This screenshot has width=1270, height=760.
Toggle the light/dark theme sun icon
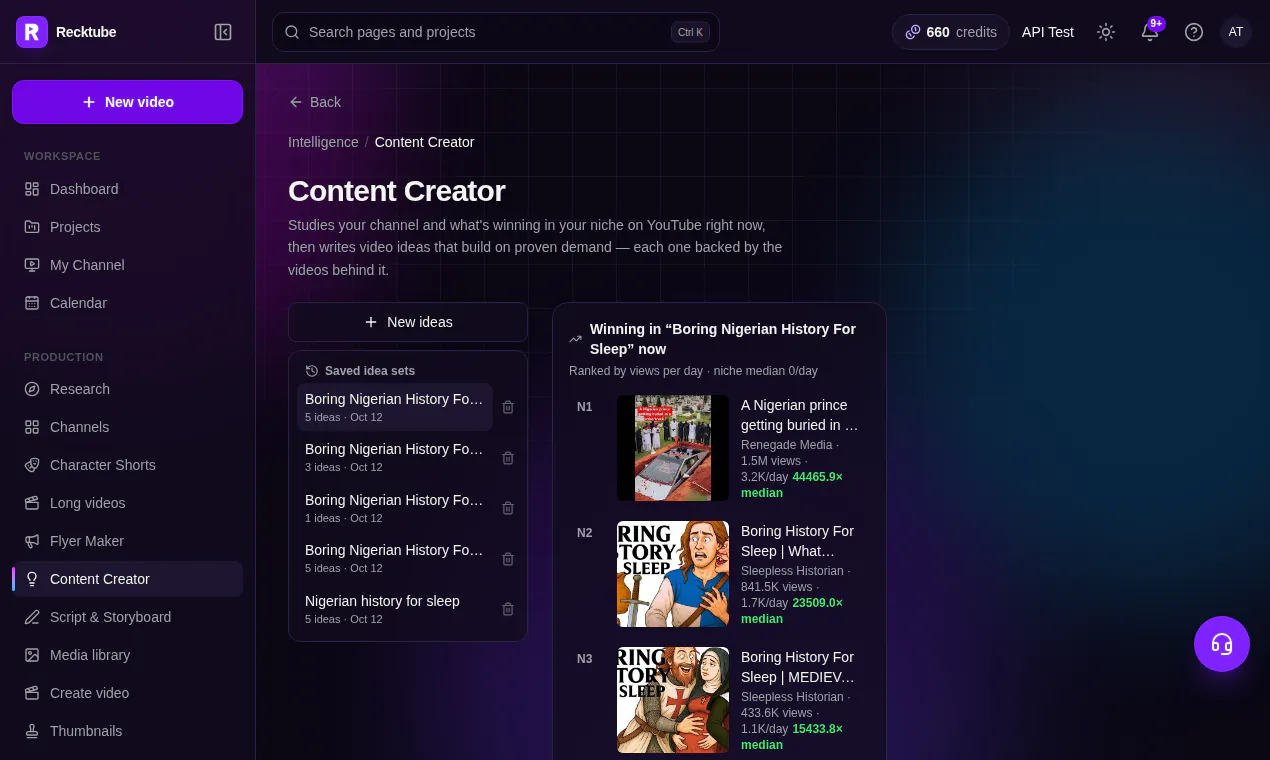(1106, 32)
